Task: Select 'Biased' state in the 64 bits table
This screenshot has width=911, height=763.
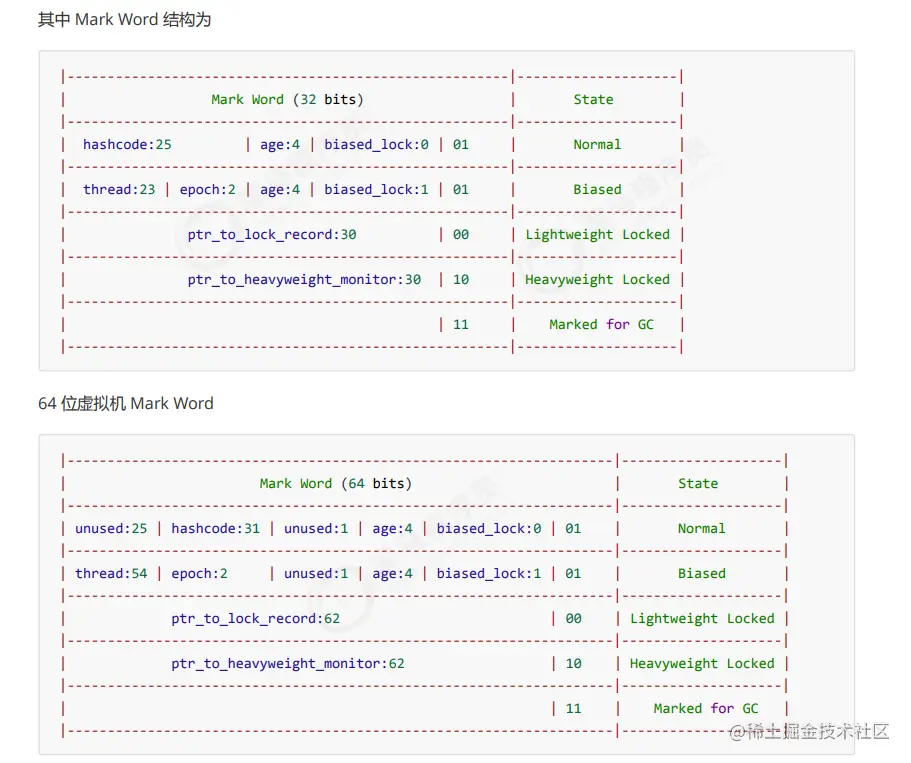Action: [702, 574]
